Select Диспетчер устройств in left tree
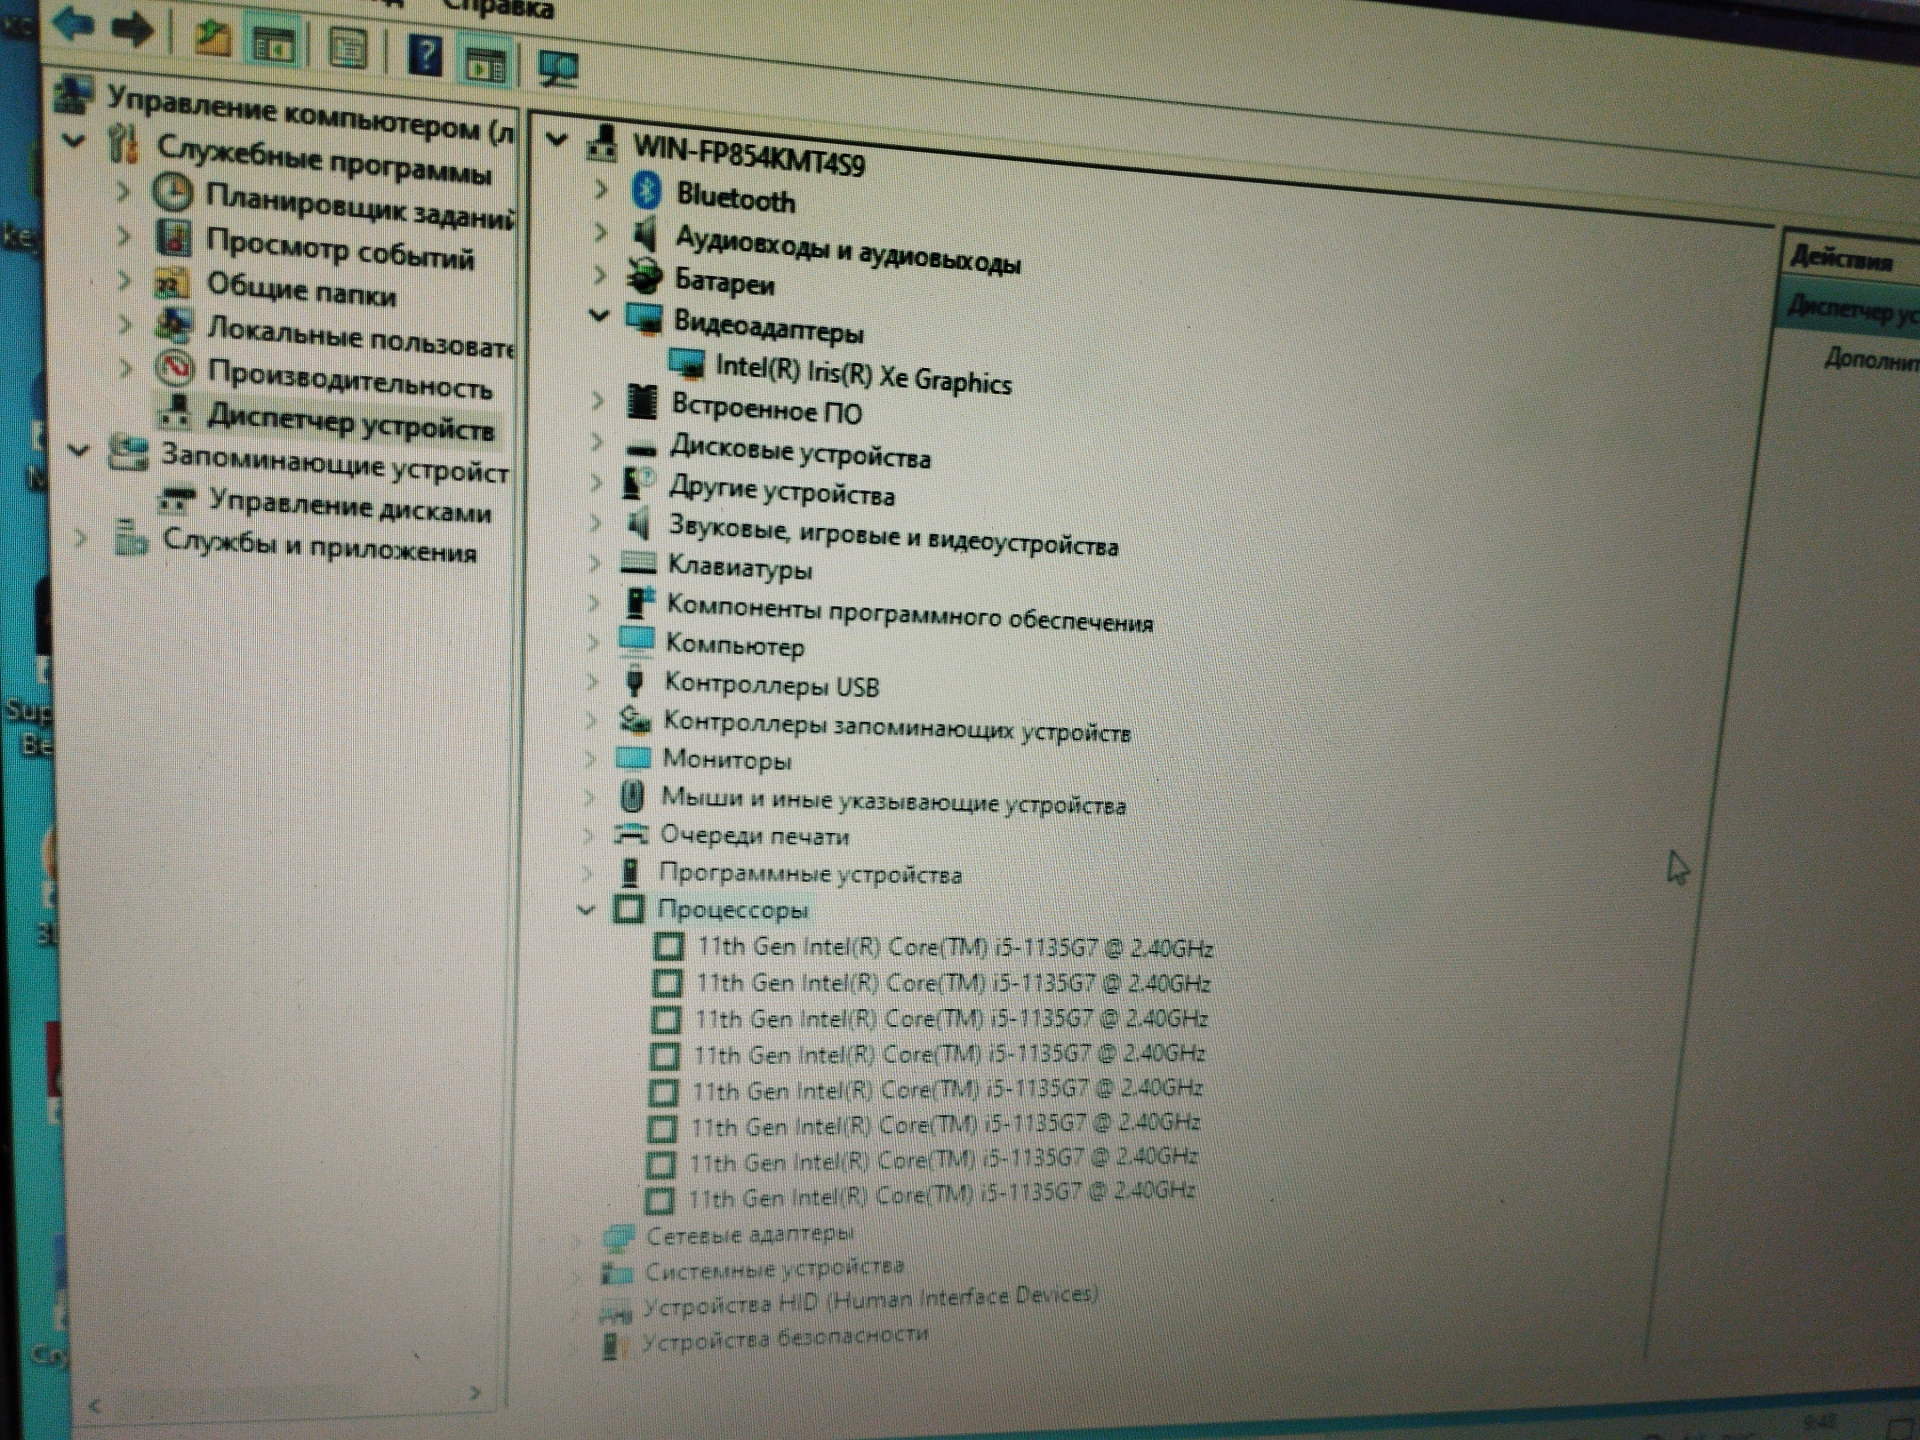The height and width of the screenshot is (1440, 1920). click(350, 422)
